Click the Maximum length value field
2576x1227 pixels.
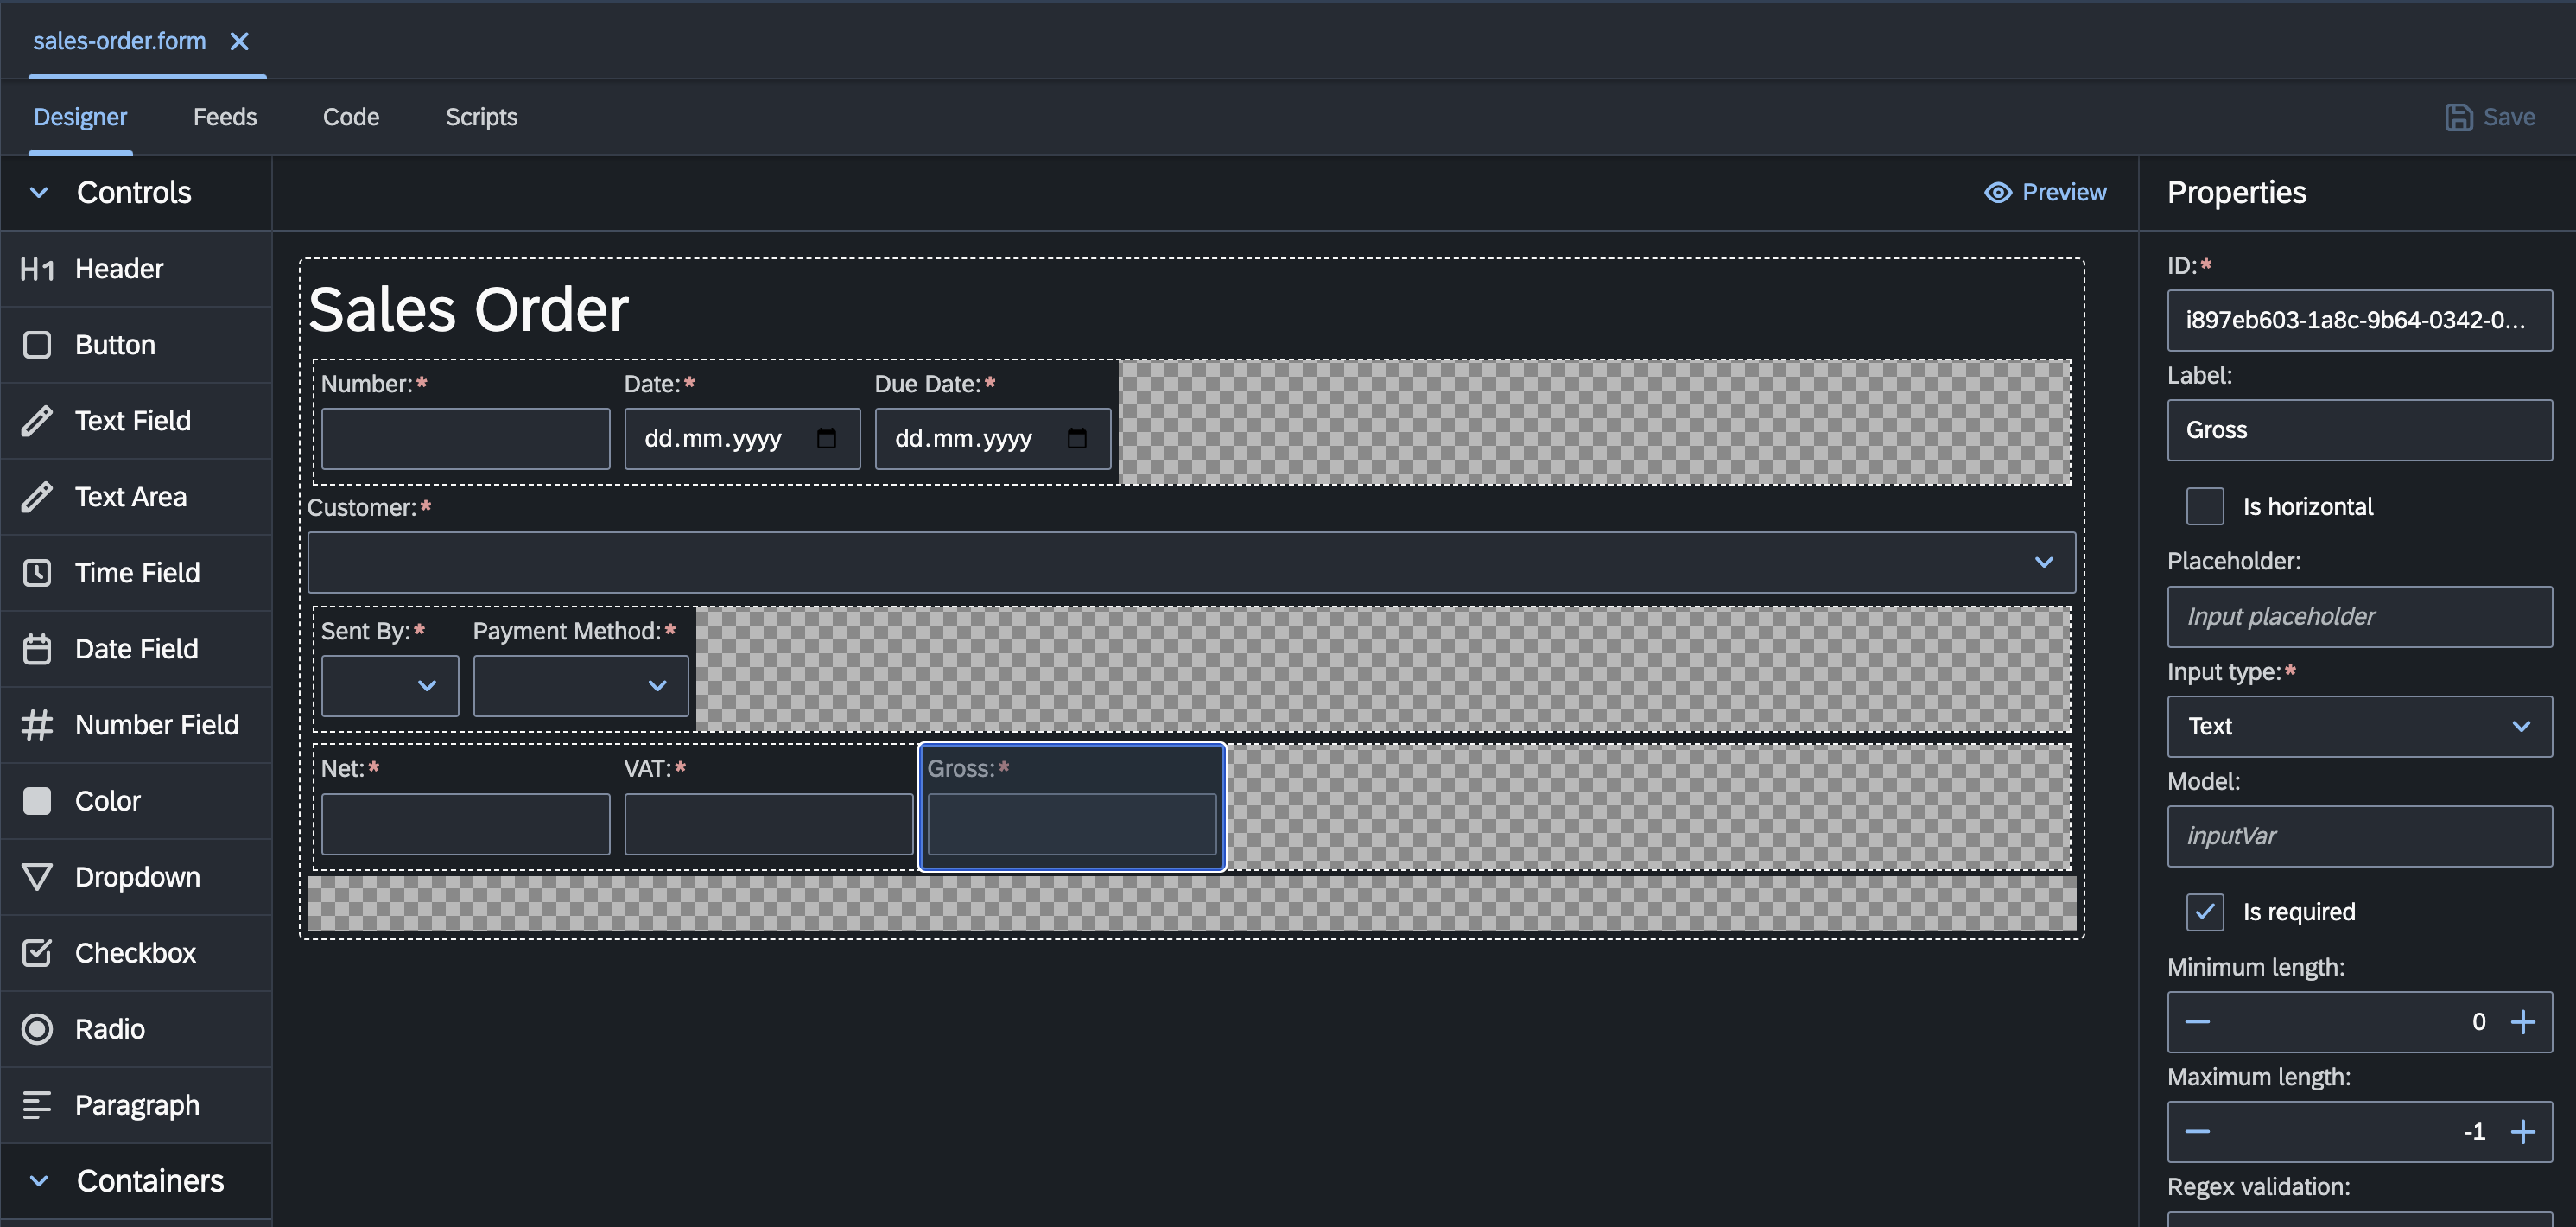pyautogui.click(x=2359, y=1132)
